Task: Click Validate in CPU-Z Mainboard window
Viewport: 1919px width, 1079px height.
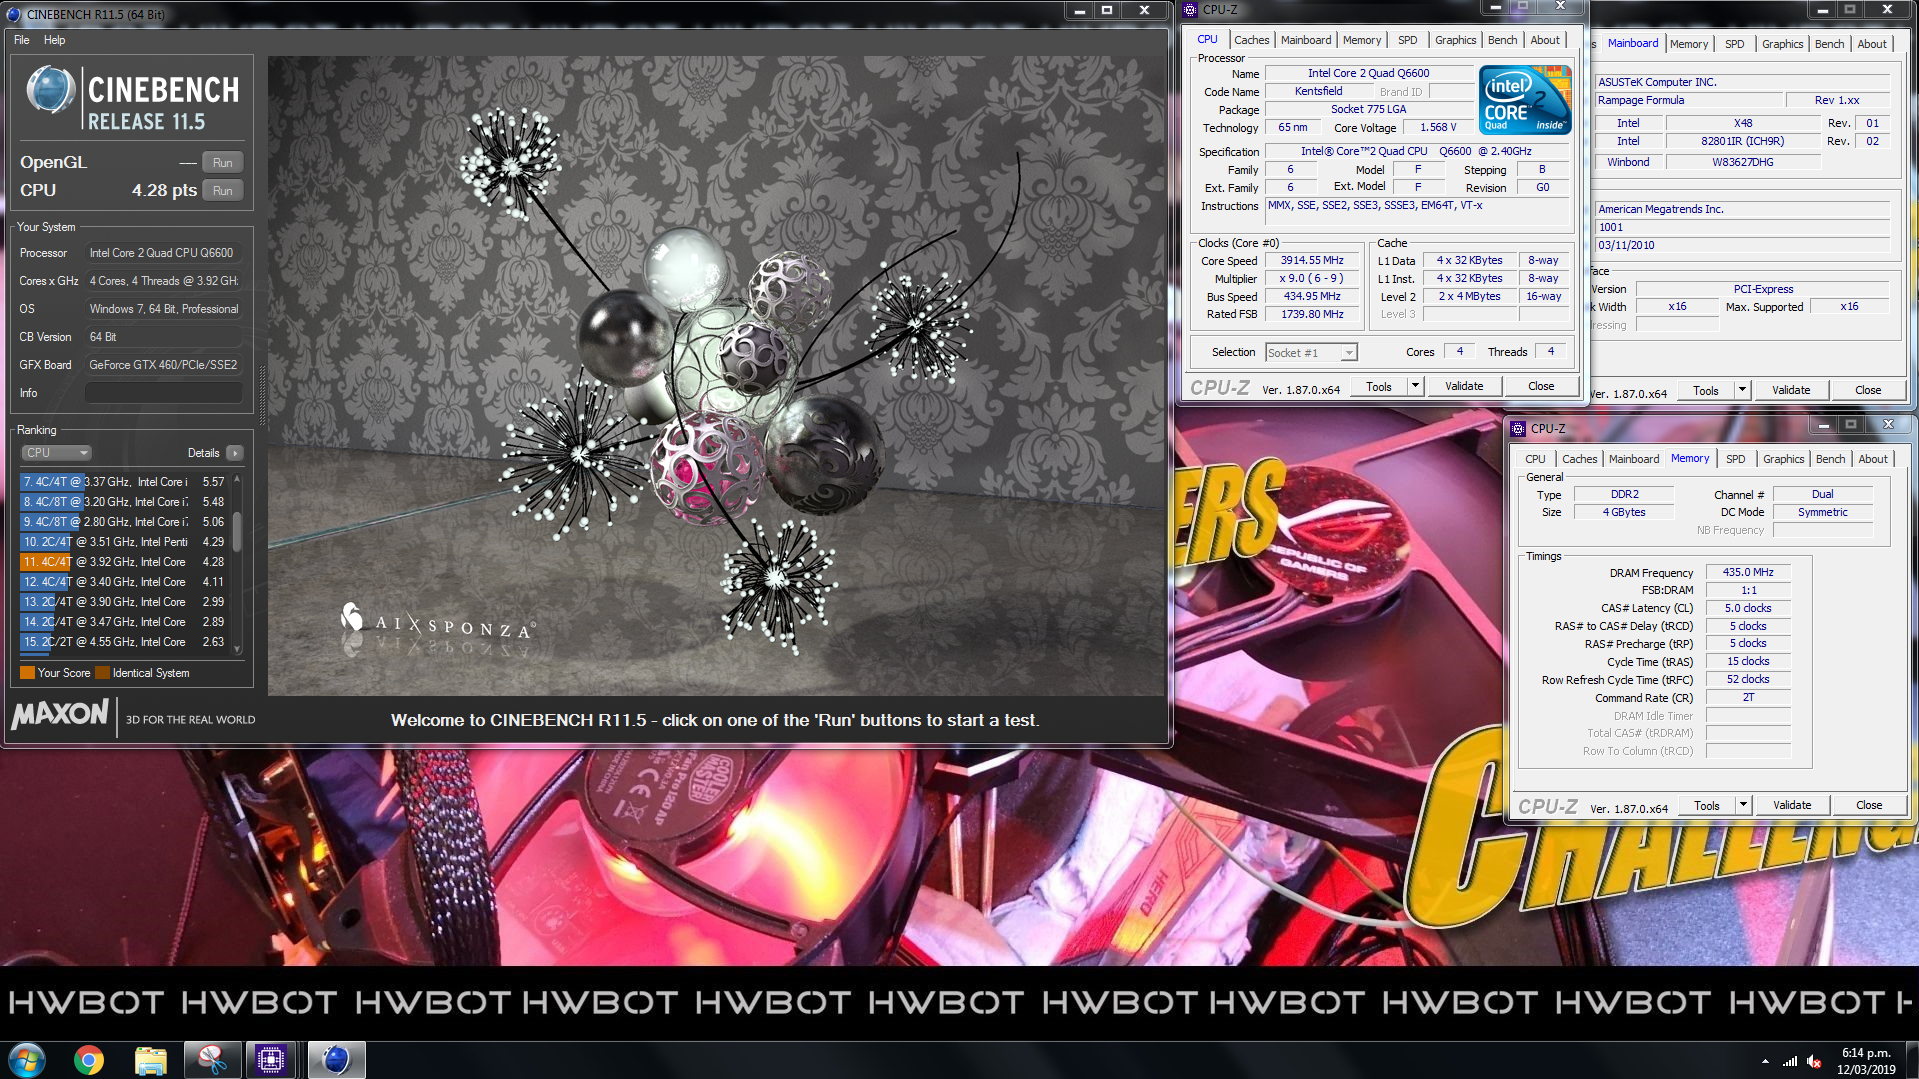Action: click(x=1791, y=390)
